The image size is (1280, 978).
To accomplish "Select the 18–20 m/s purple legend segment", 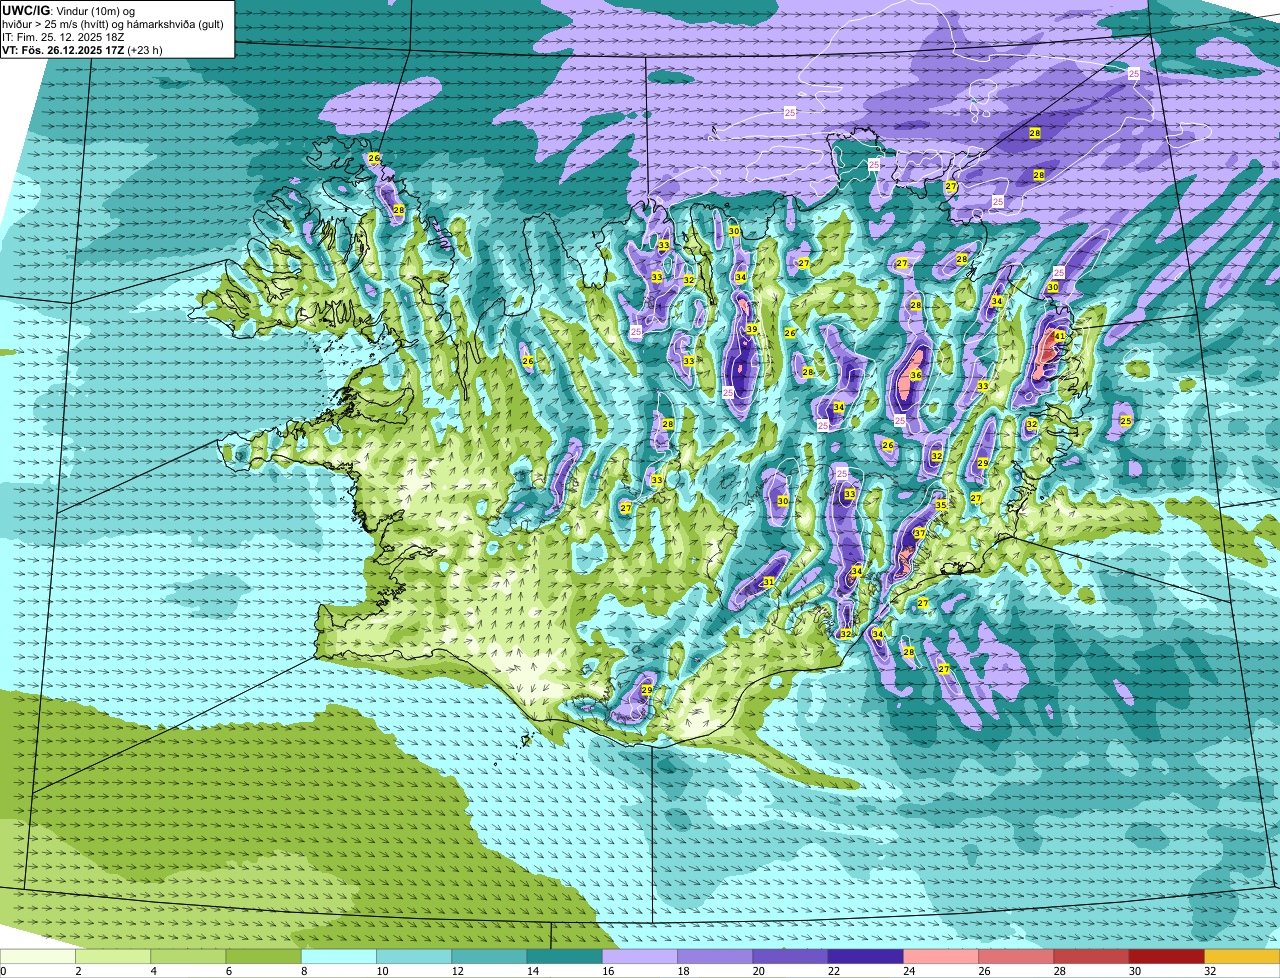I will (715, 956).
